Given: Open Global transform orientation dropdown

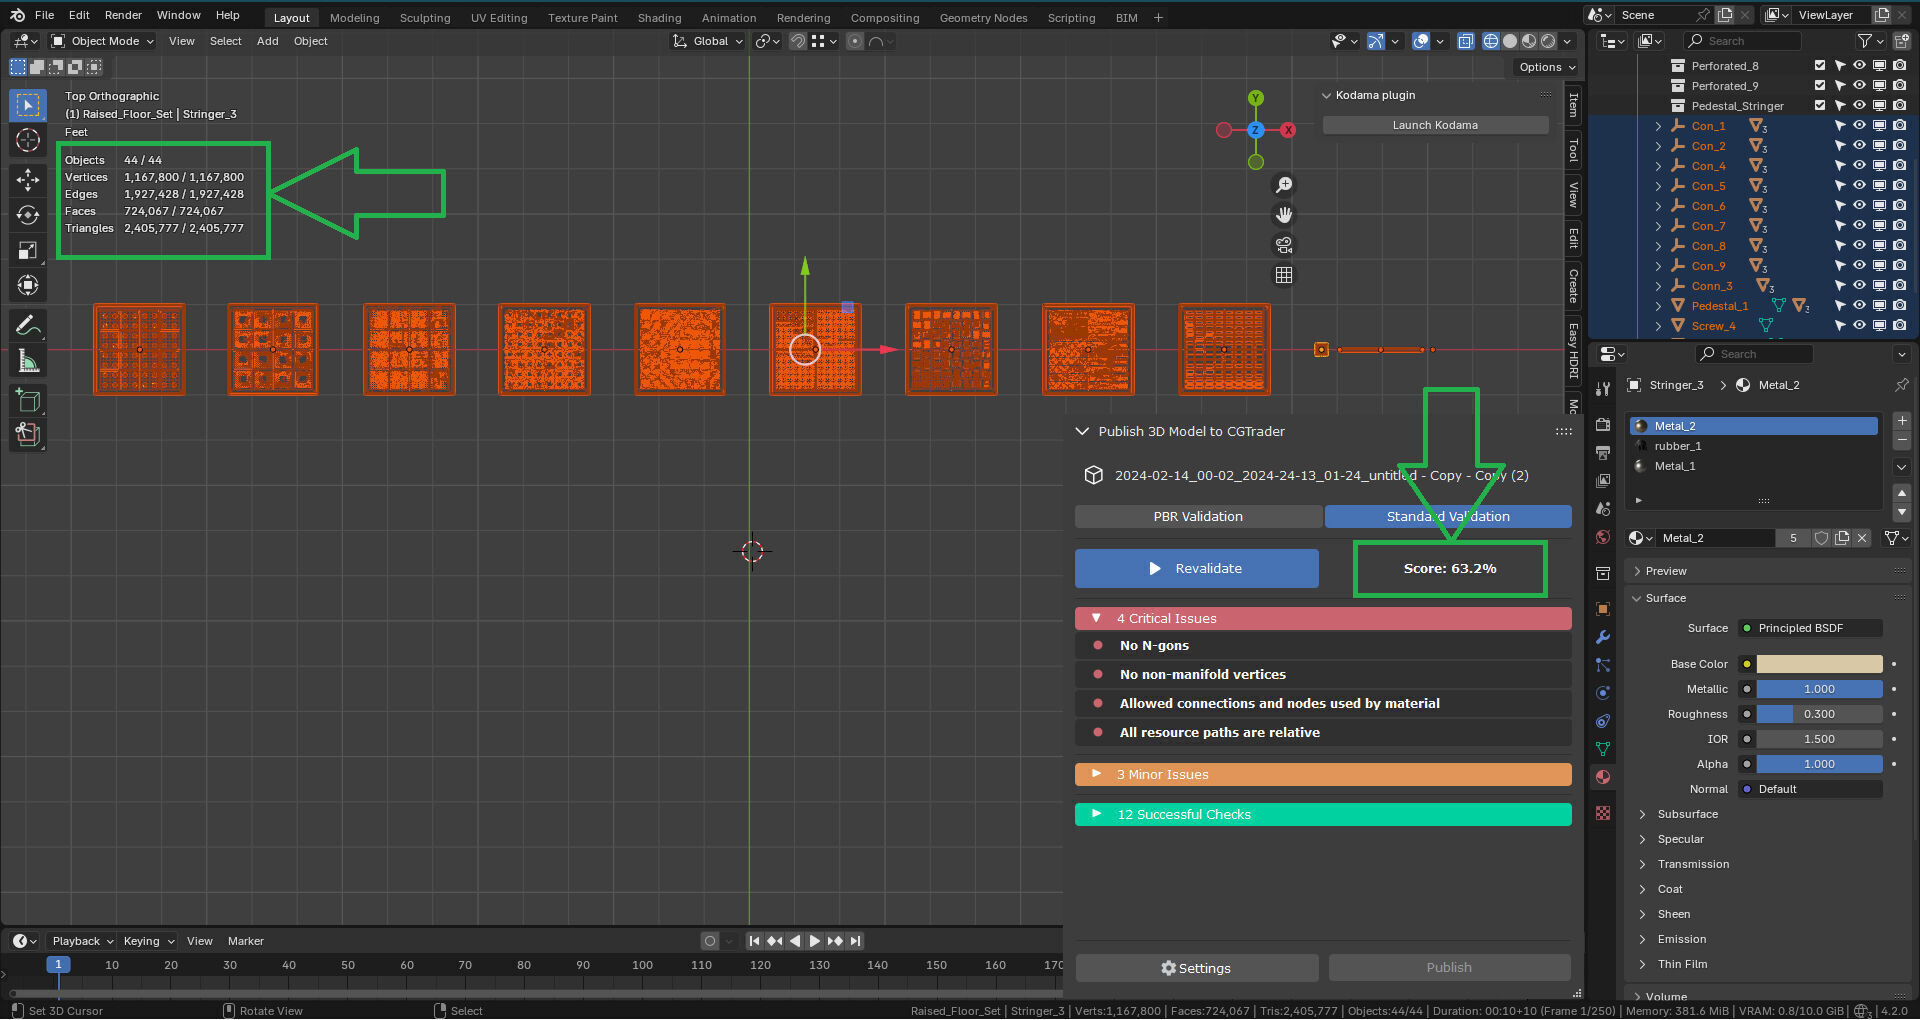Looking at the screenshot, I should point(708,41).
